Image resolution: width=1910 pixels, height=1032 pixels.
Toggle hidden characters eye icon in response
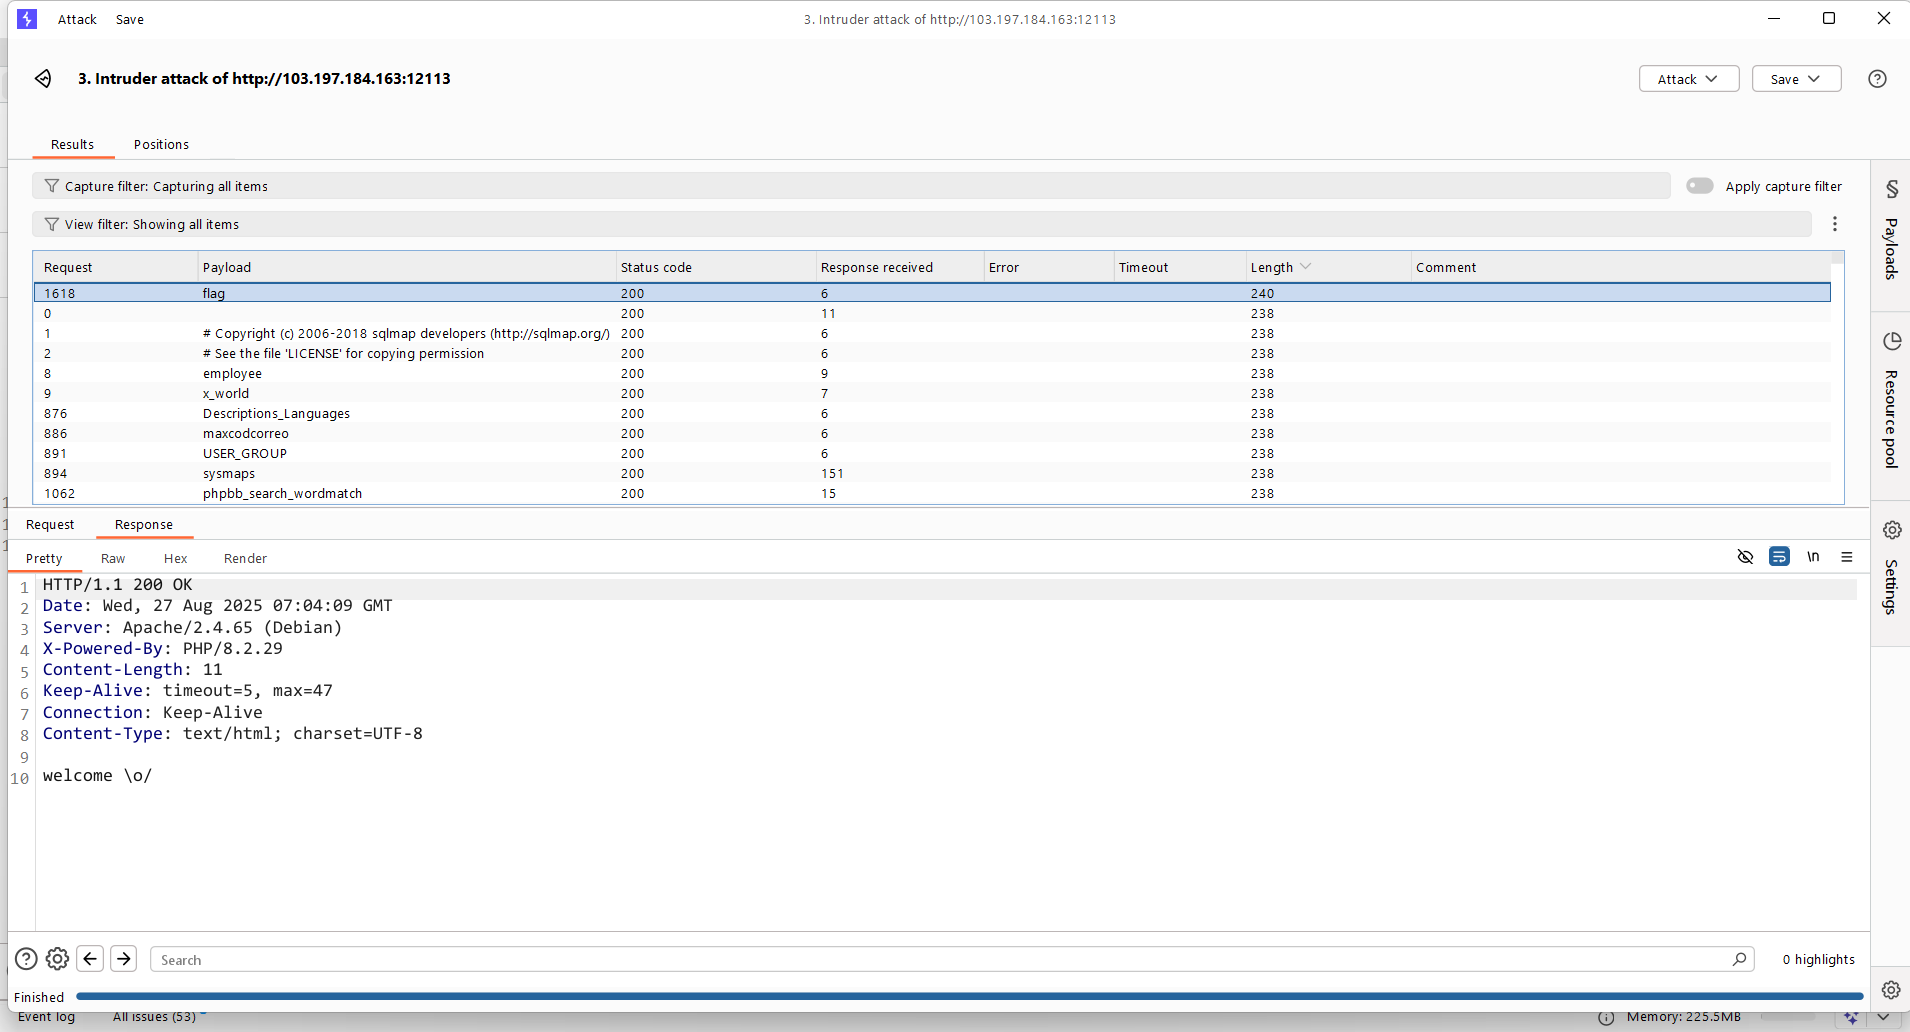pos(1745,557)
